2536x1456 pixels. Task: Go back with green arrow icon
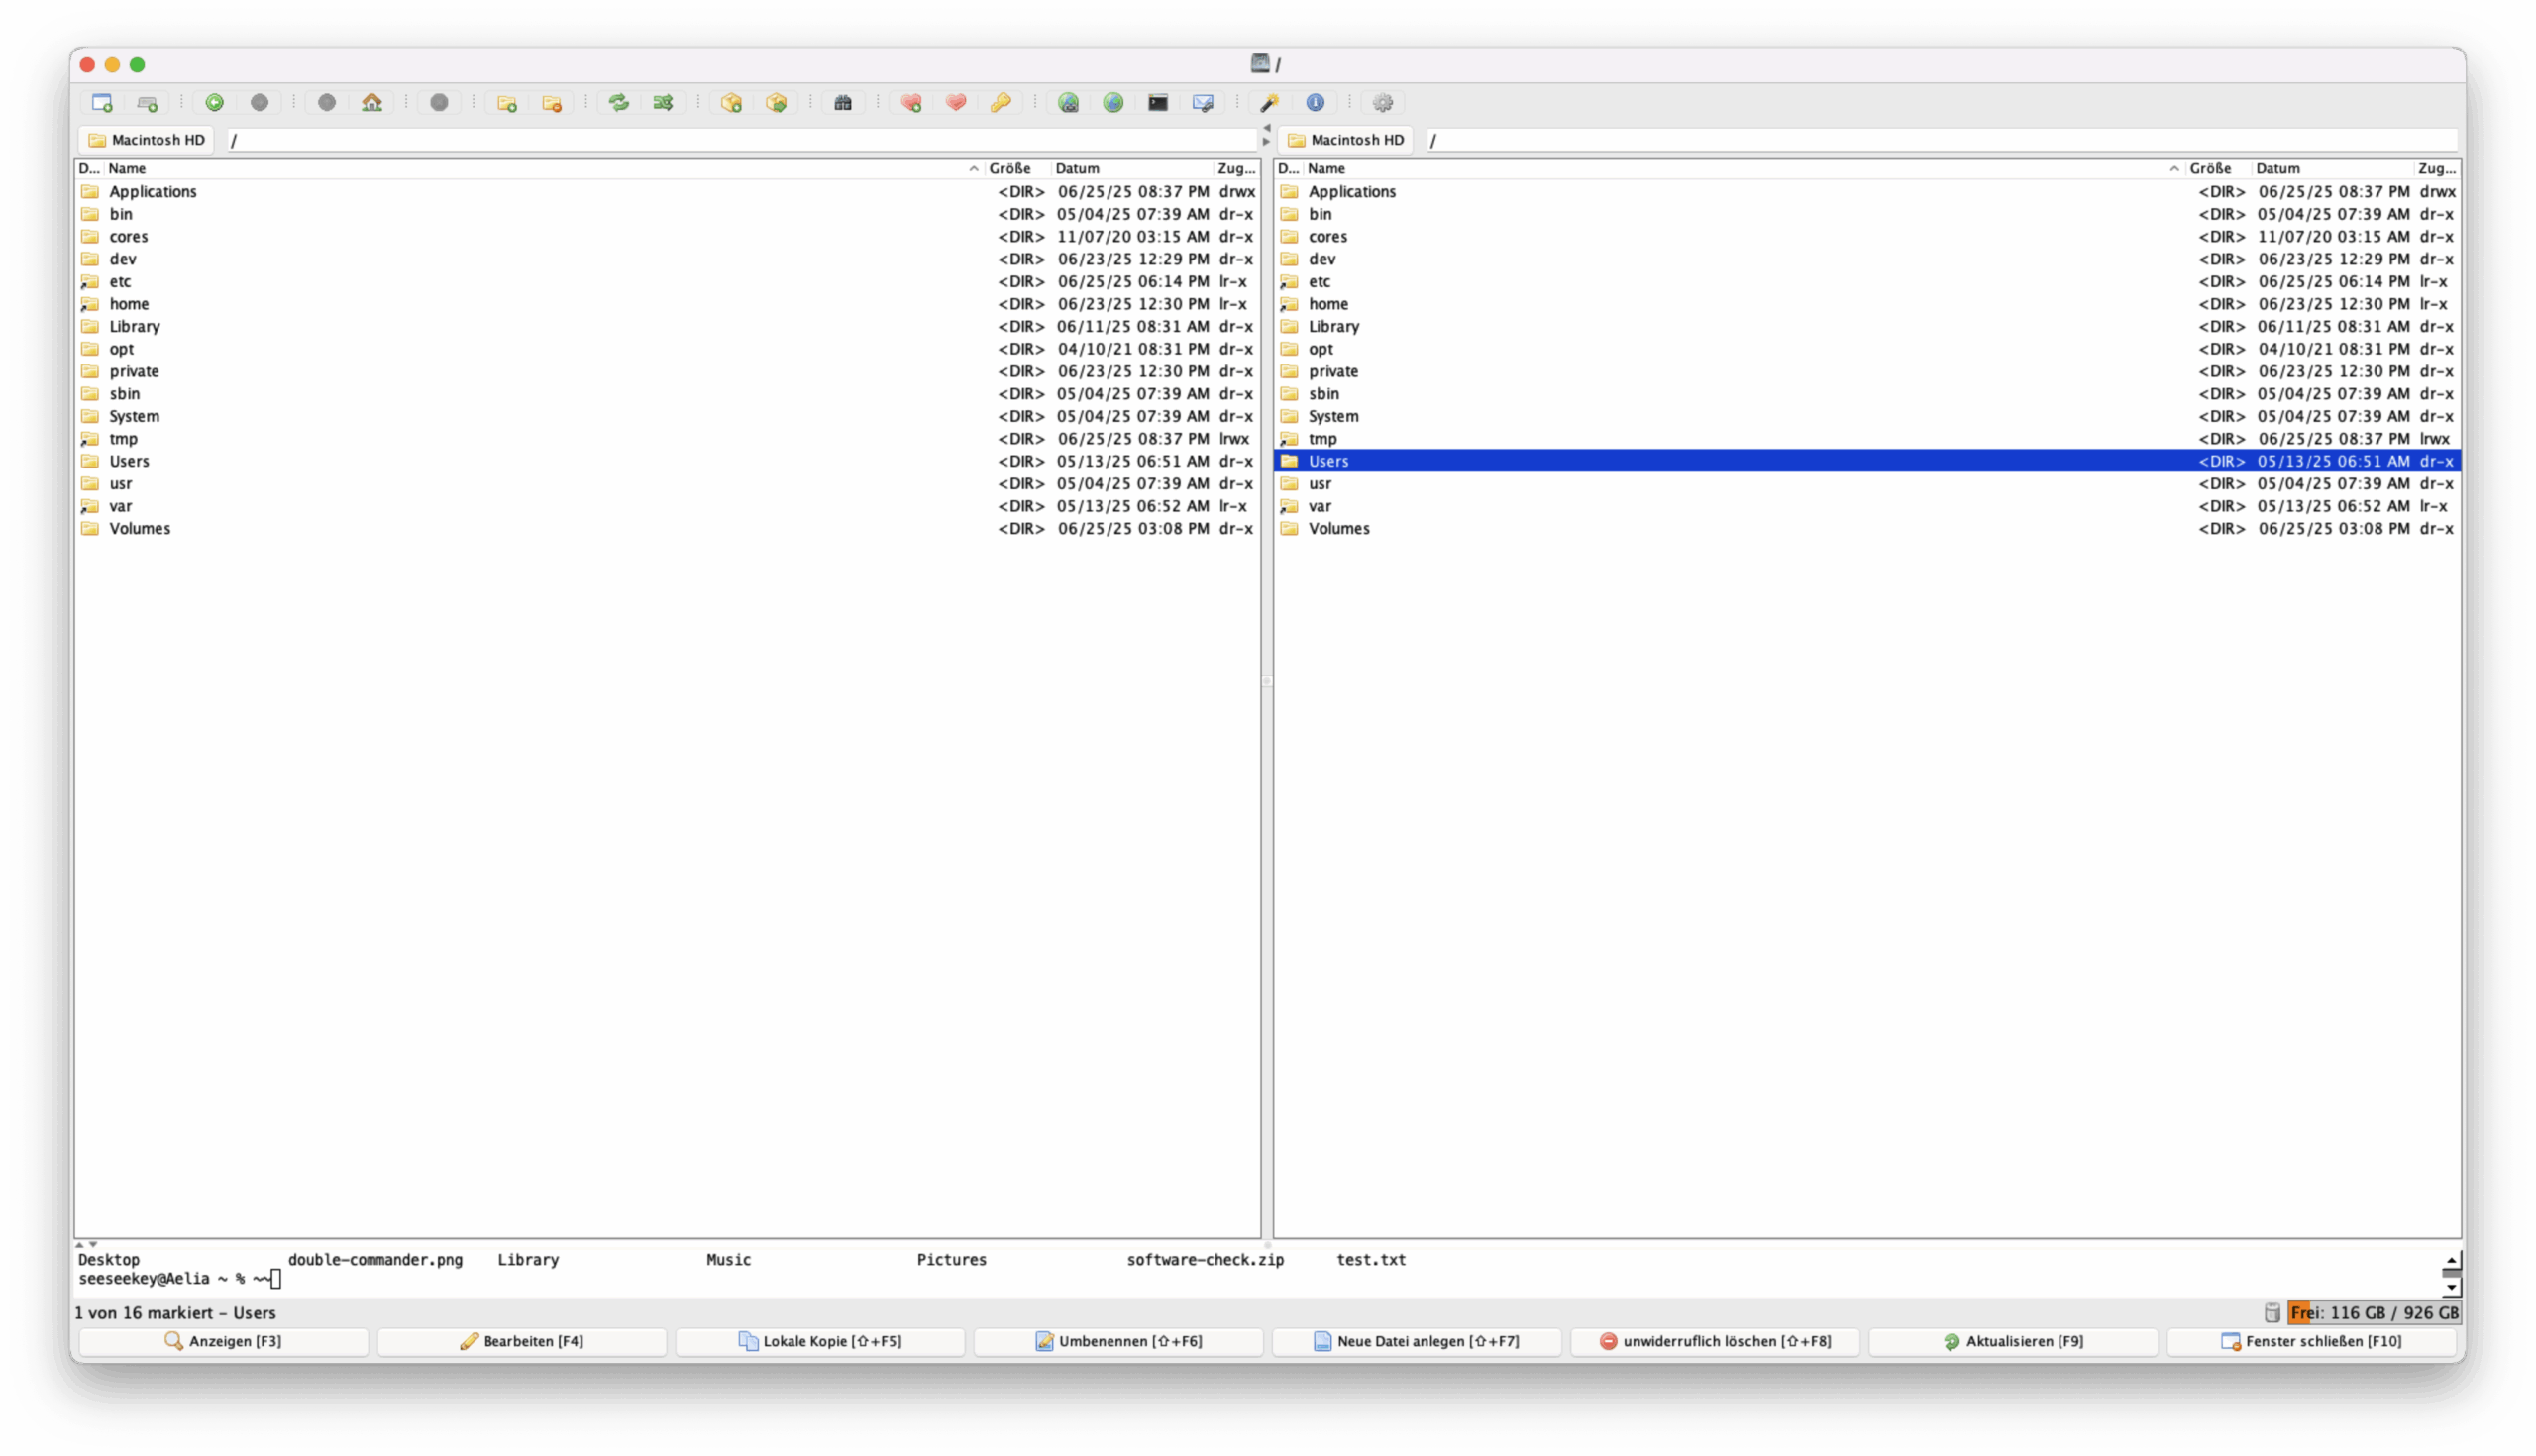coord(214,102)
